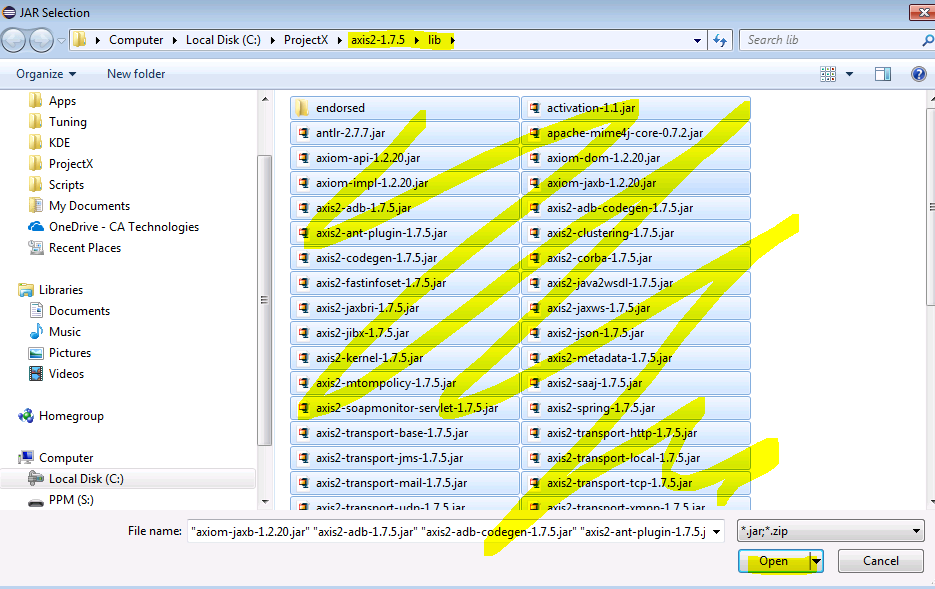Click the Forward navigation arrow button
935x589 pixels.
(41, 41)
